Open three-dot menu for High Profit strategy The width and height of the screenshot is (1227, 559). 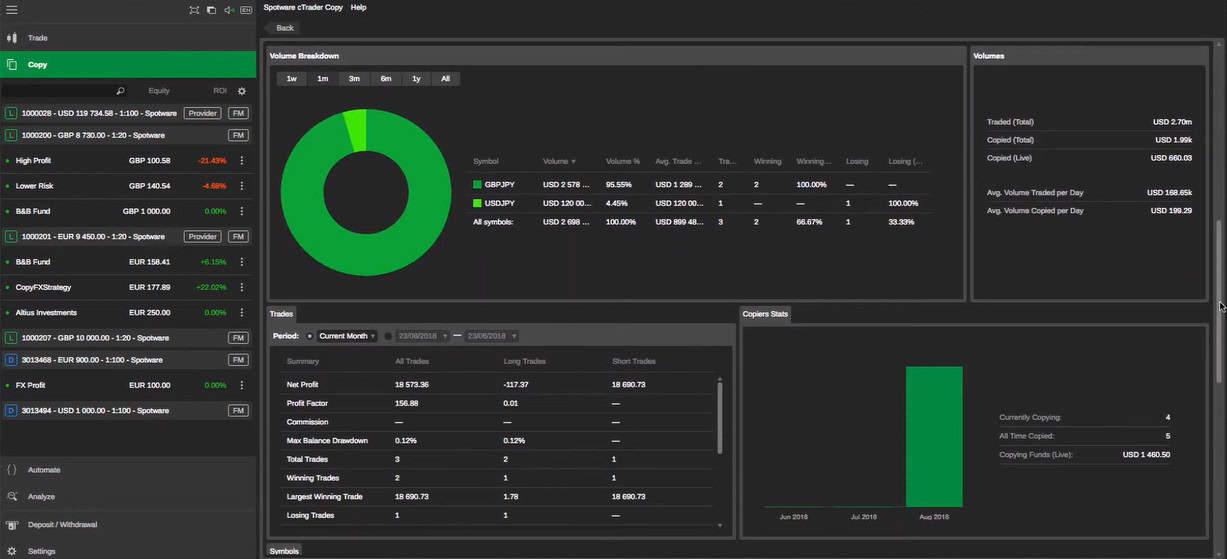pos(242,161)
